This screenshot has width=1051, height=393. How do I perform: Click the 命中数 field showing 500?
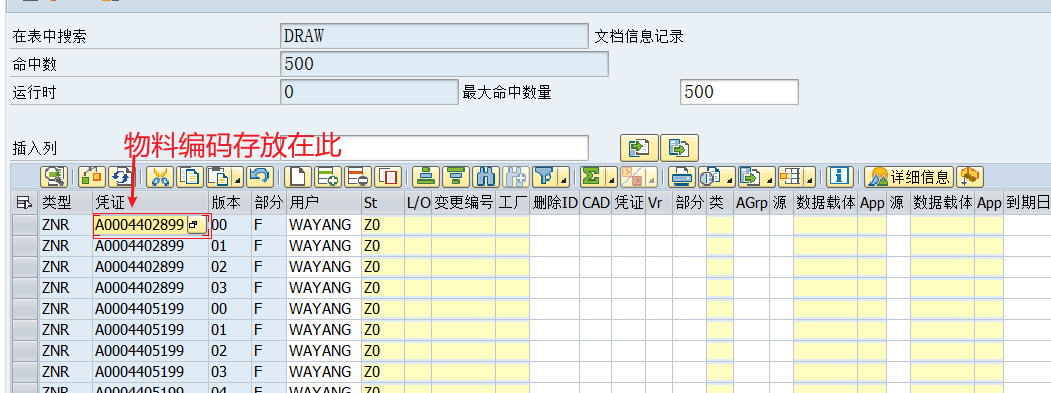coord(444,64)
